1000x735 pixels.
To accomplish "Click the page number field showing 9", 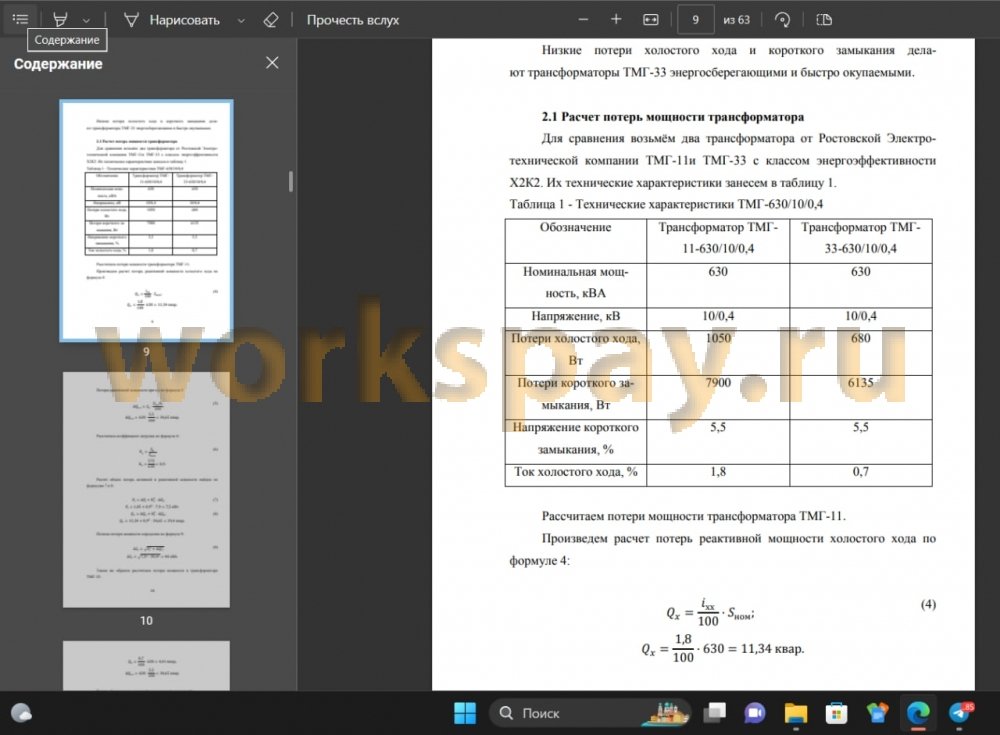I will pyautogui.click(x=695, y=20).
